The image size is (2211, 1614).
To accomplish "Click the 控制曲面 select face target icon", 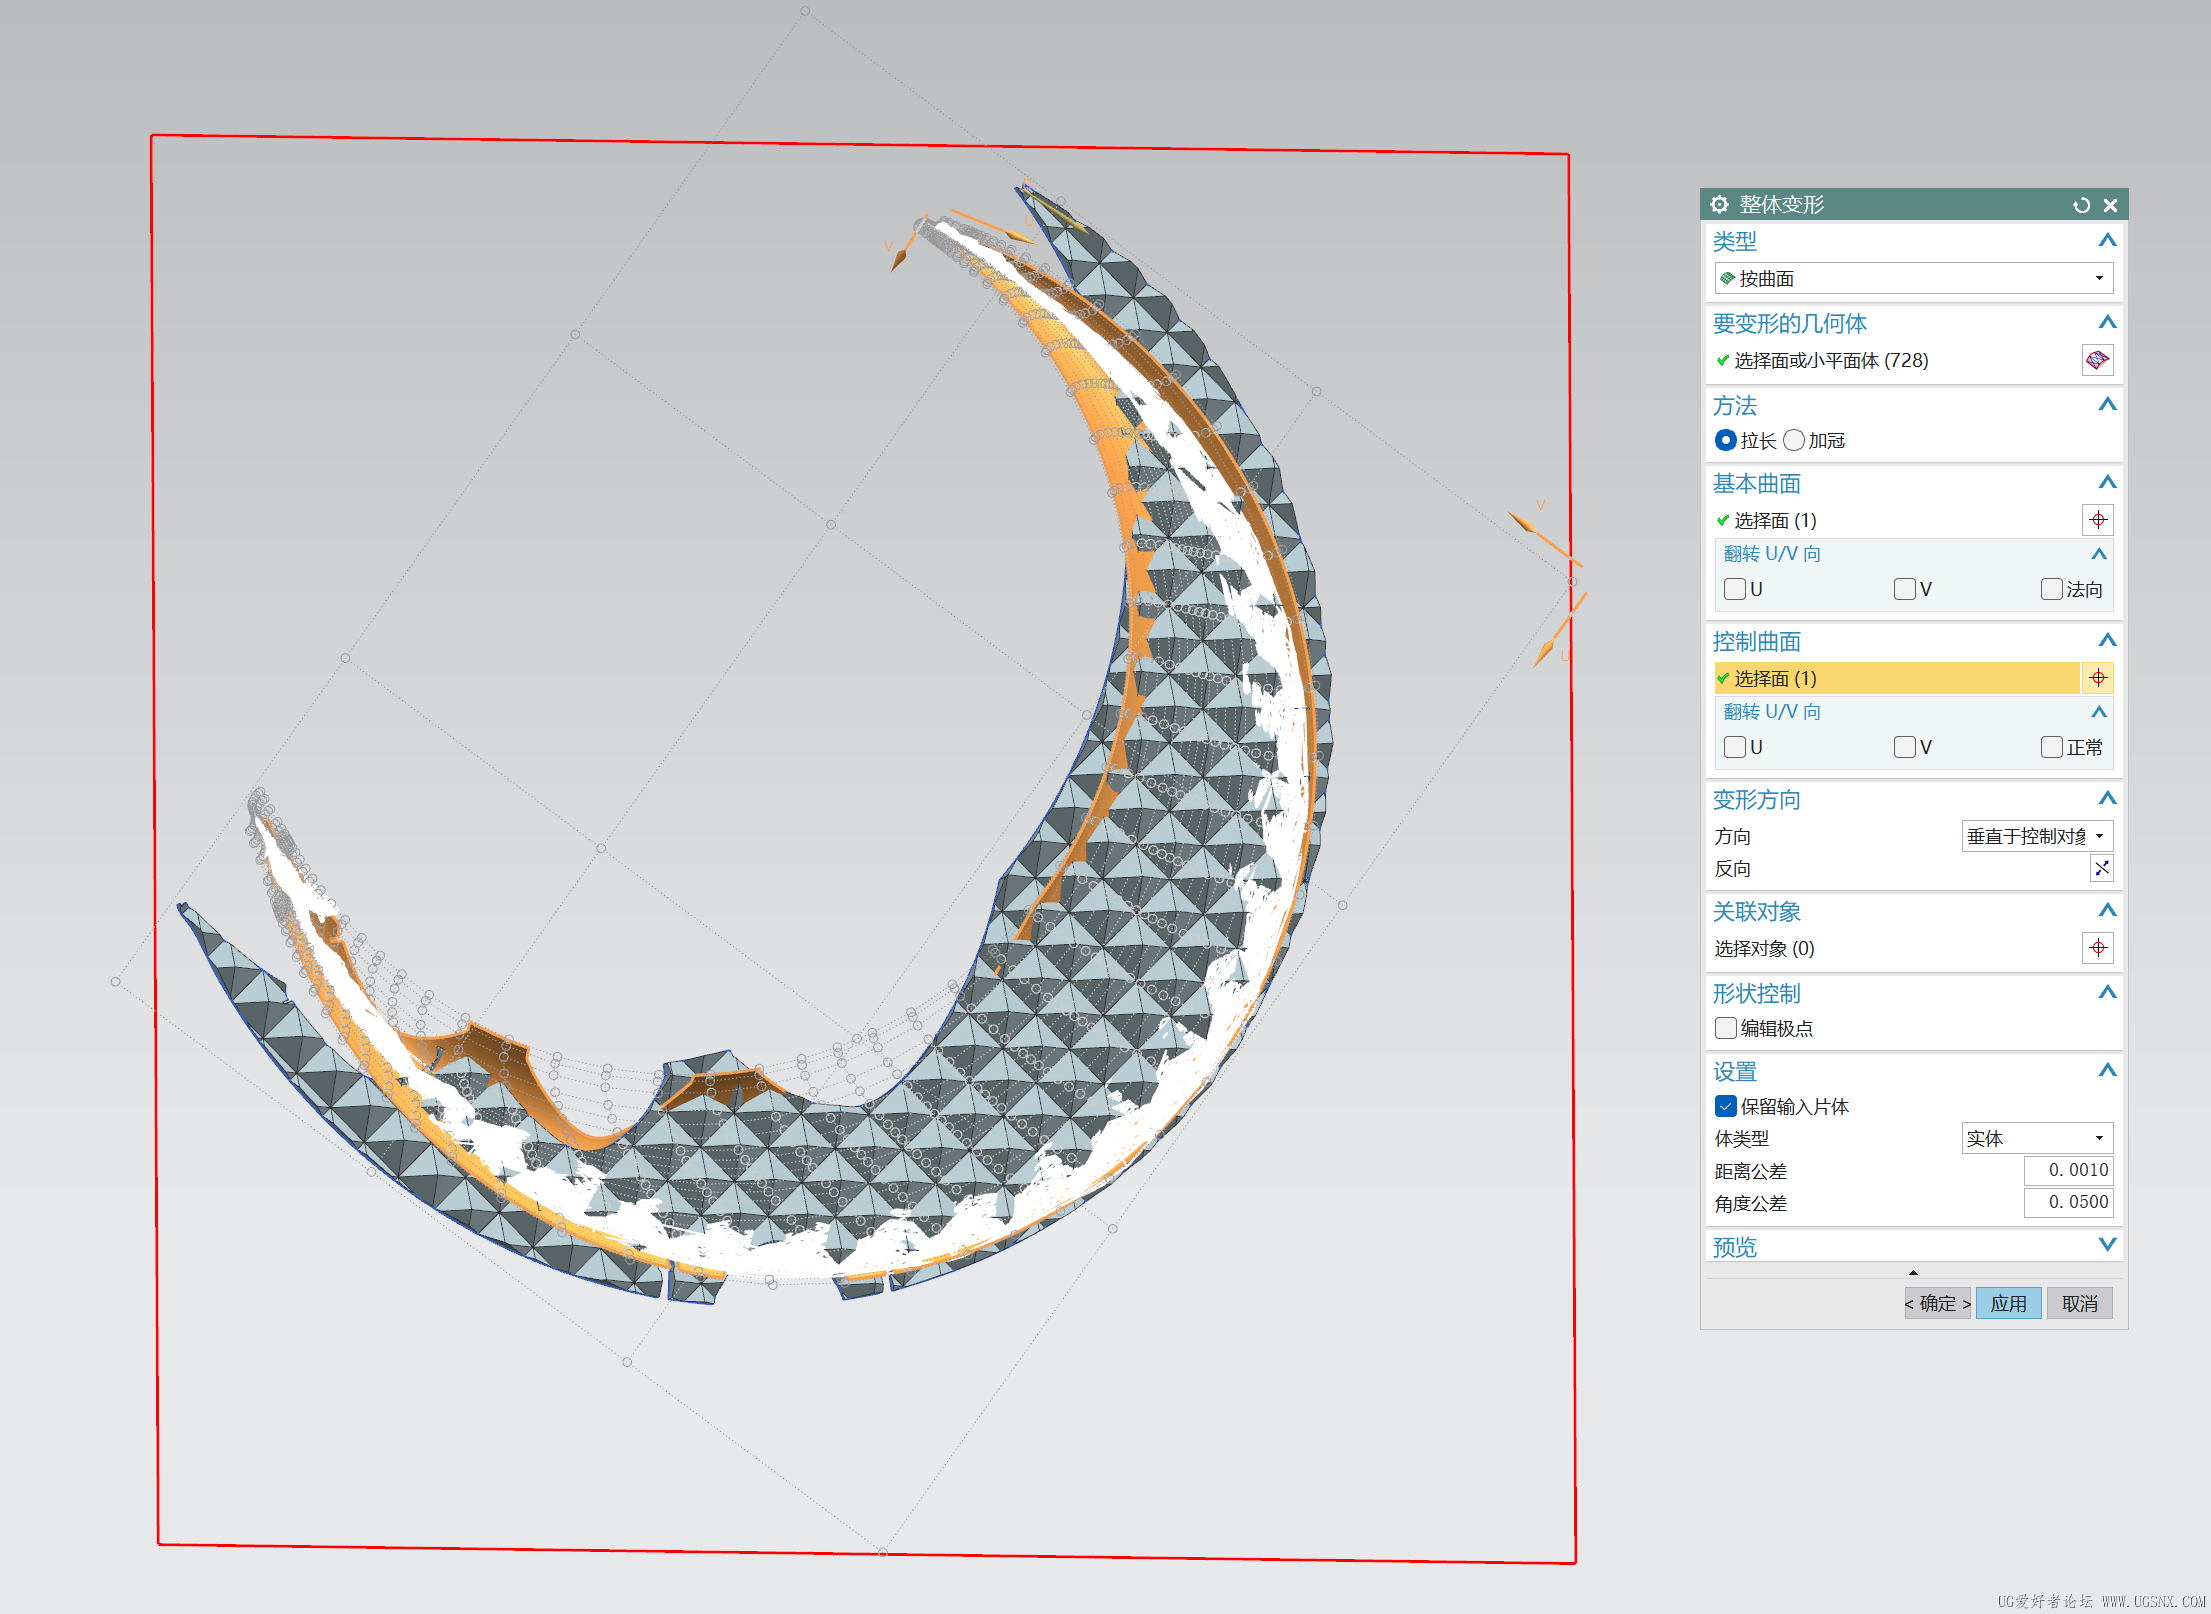I will click(2098, 678).
